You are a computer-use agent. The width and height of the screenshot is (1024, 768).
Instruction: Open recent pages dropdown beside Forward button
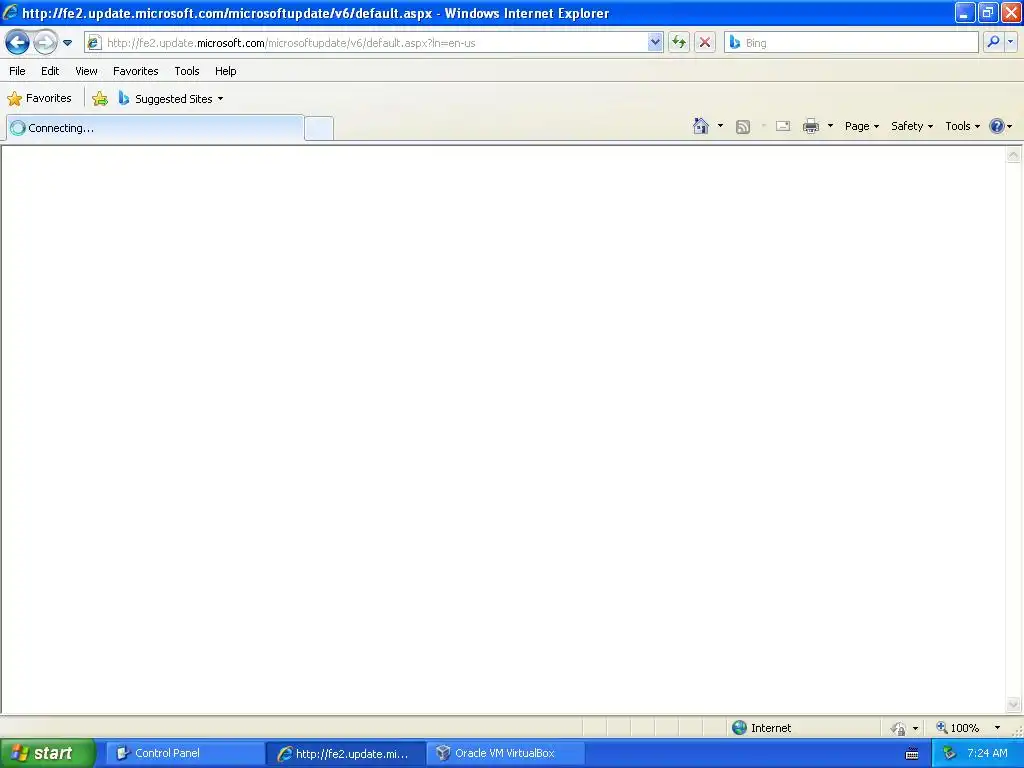click(x=67, y=43)
